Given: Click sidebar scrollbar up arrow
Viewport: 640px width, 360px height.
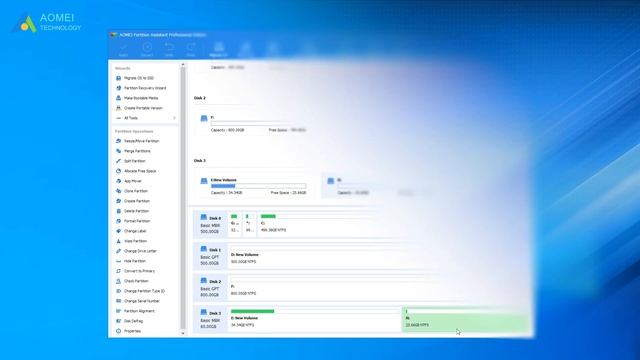Looking at the screenshot, I should click(x=183, y=64).
